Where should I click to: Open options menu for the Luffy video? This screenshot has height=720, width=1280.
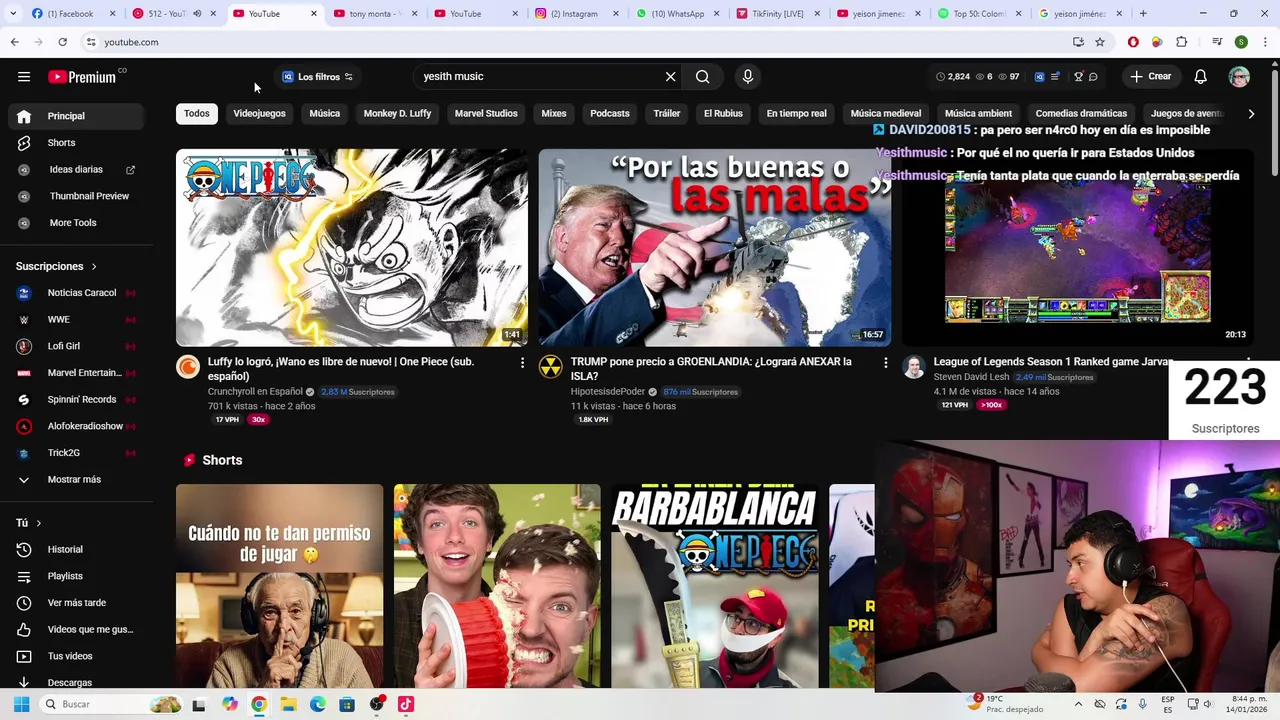pos(522,363)
